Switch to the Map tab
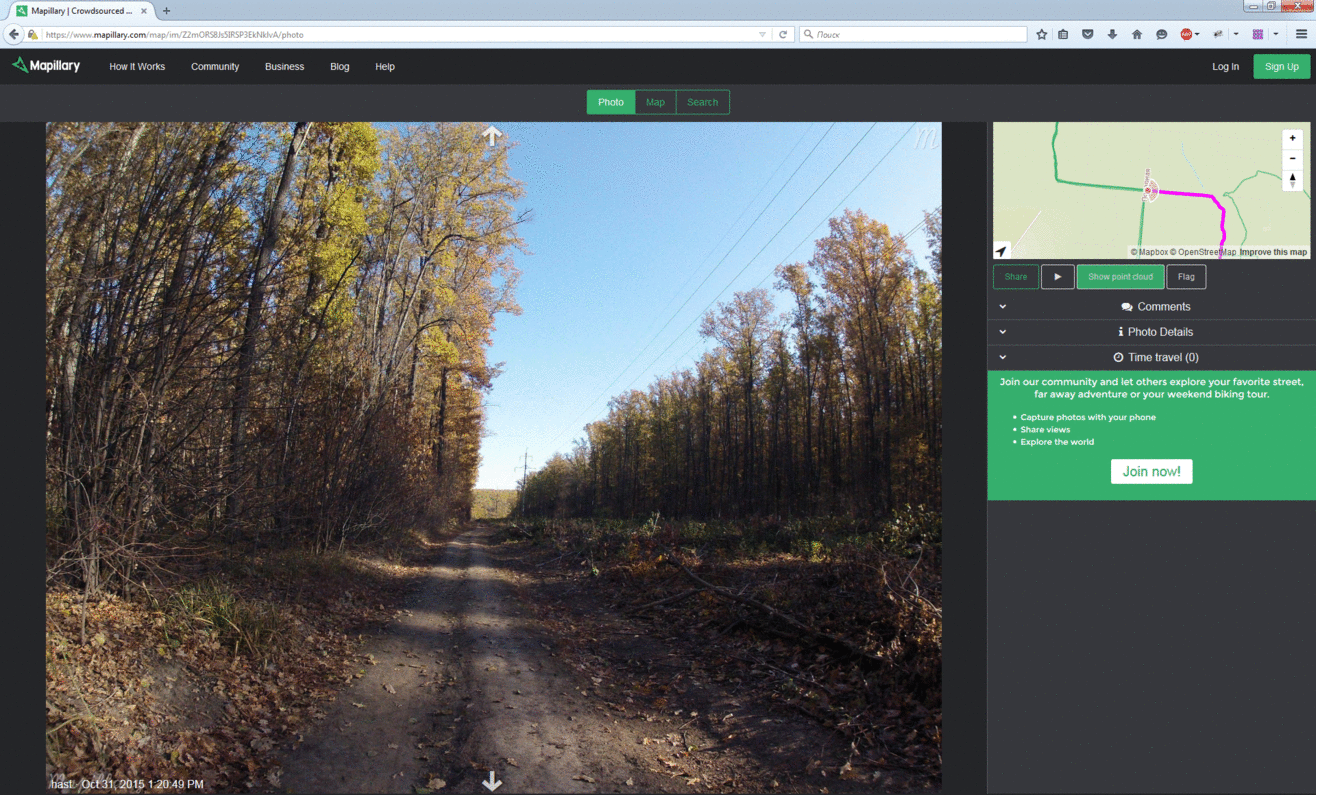This screenshot has height=795, width=1317. (x=655, y=102)
